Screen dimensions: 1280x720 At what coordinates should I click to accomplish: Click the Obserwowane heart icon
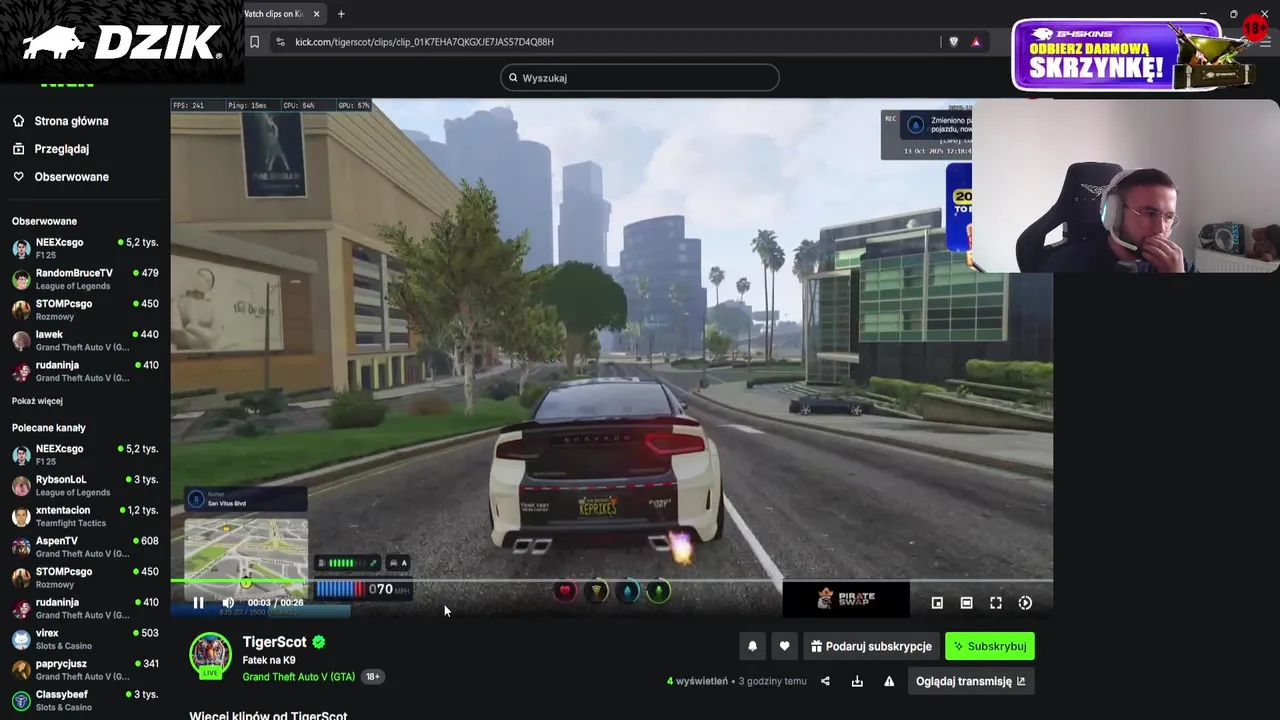pos(19,177)
